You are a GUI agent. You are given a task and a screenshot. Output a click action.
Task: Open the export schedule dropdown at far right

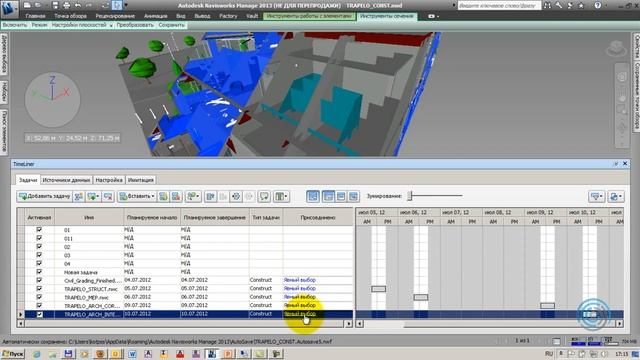pyautogui.click(x=616, y=196)
